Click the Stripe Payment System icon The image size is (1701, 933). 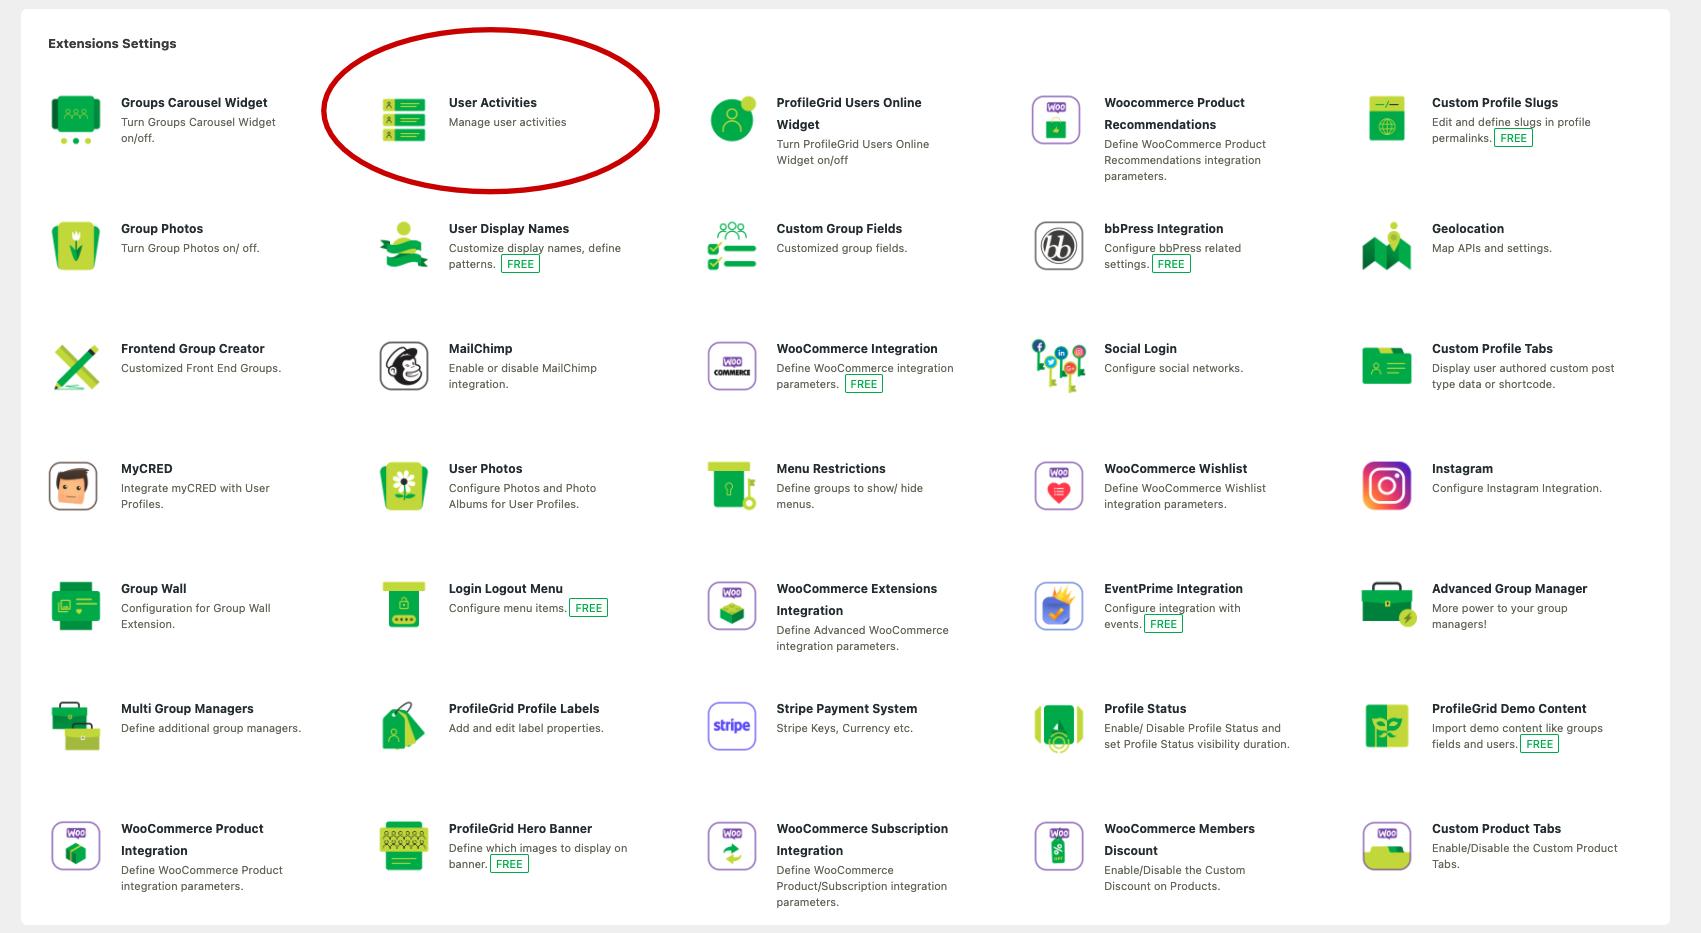[x=731, y=726]
